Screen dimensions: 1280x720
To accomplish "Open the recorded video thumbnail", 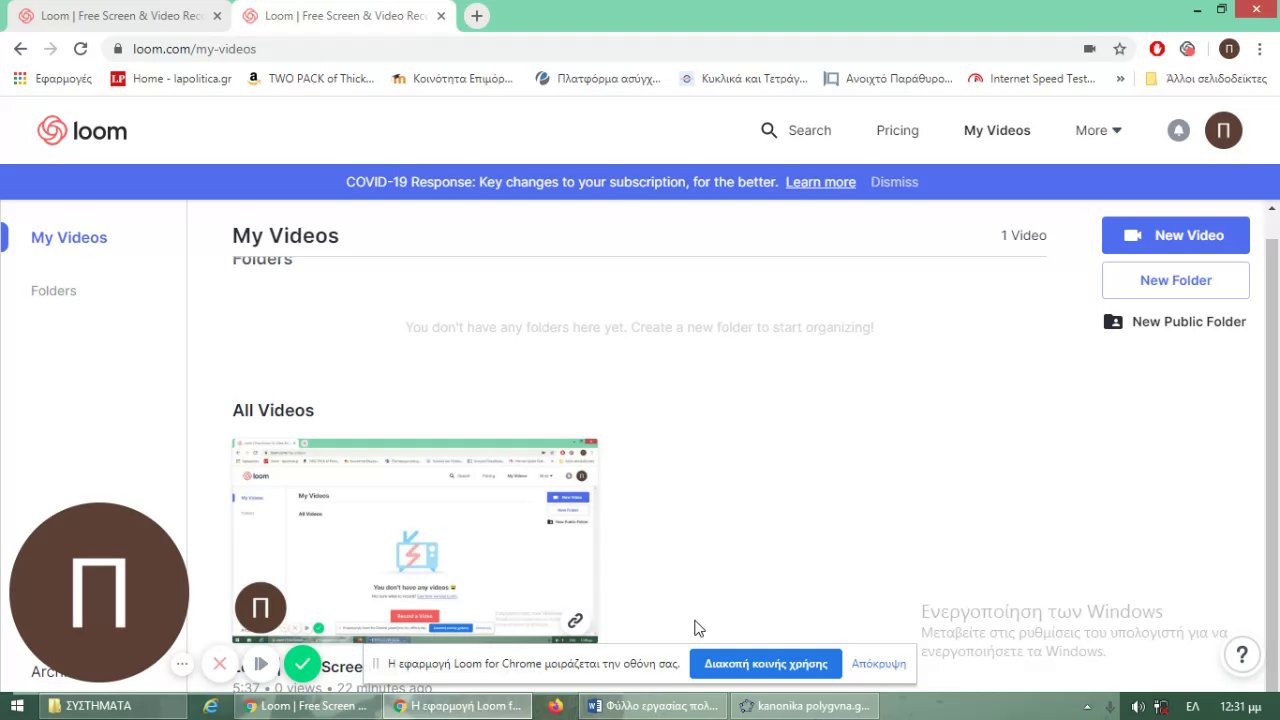I will point(415,540).
